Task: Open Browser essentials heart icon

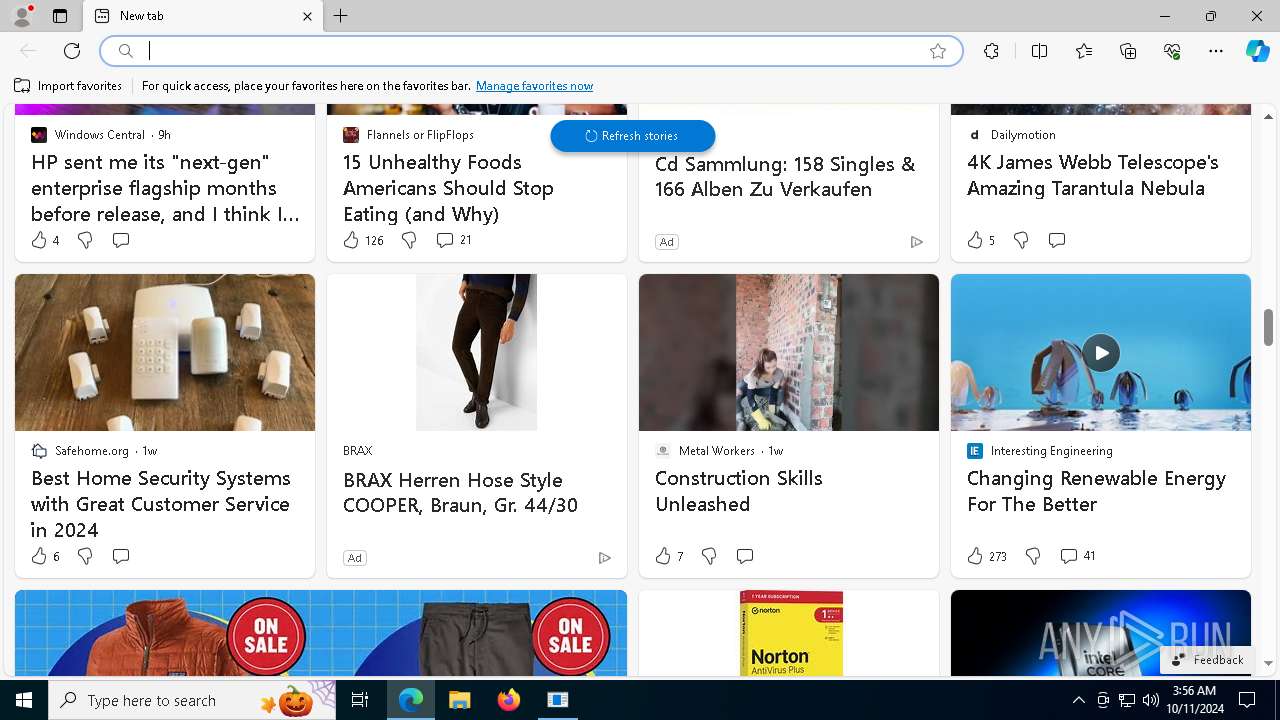Action: 1172,51
